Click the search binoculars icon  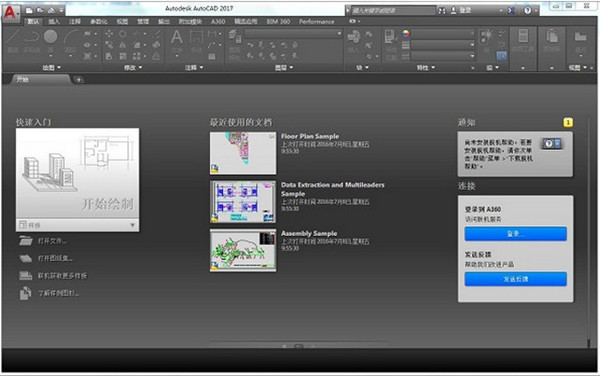click(x=442, y=11)
